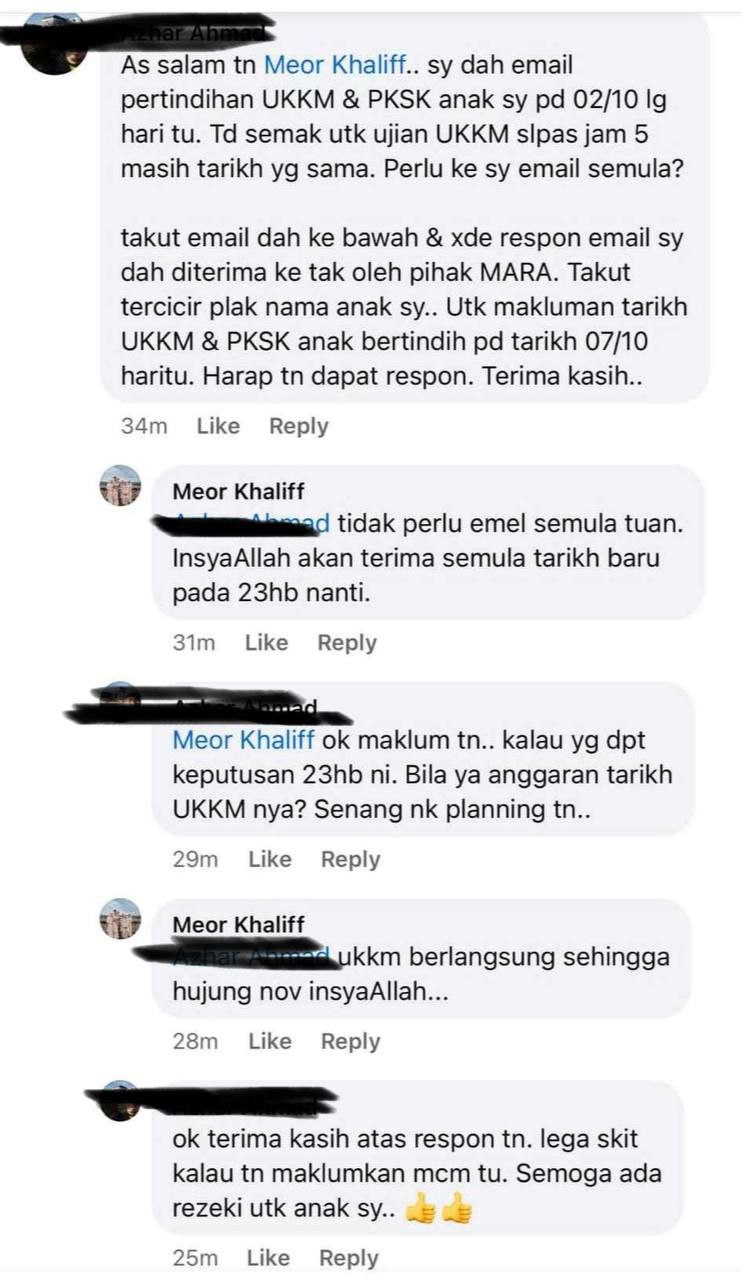Like Meor Khaliff's 31m comment
741x1280 pixels.
[x=266, y=643]
